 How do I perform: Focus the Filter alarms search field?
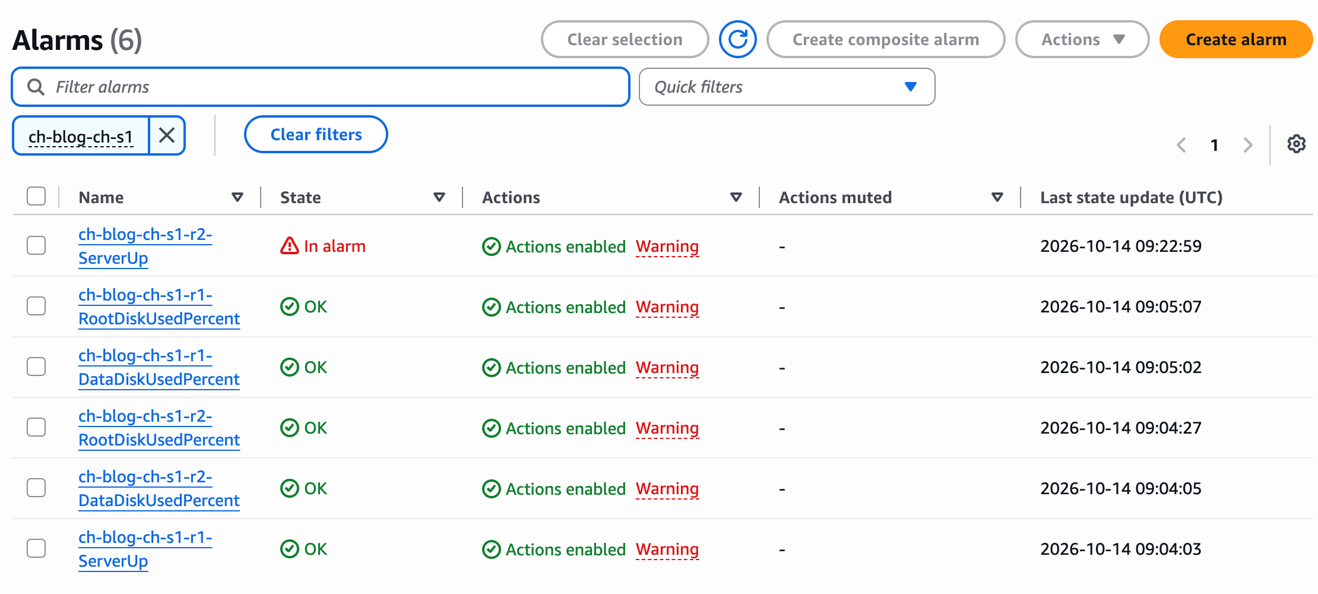coord(321,87)
